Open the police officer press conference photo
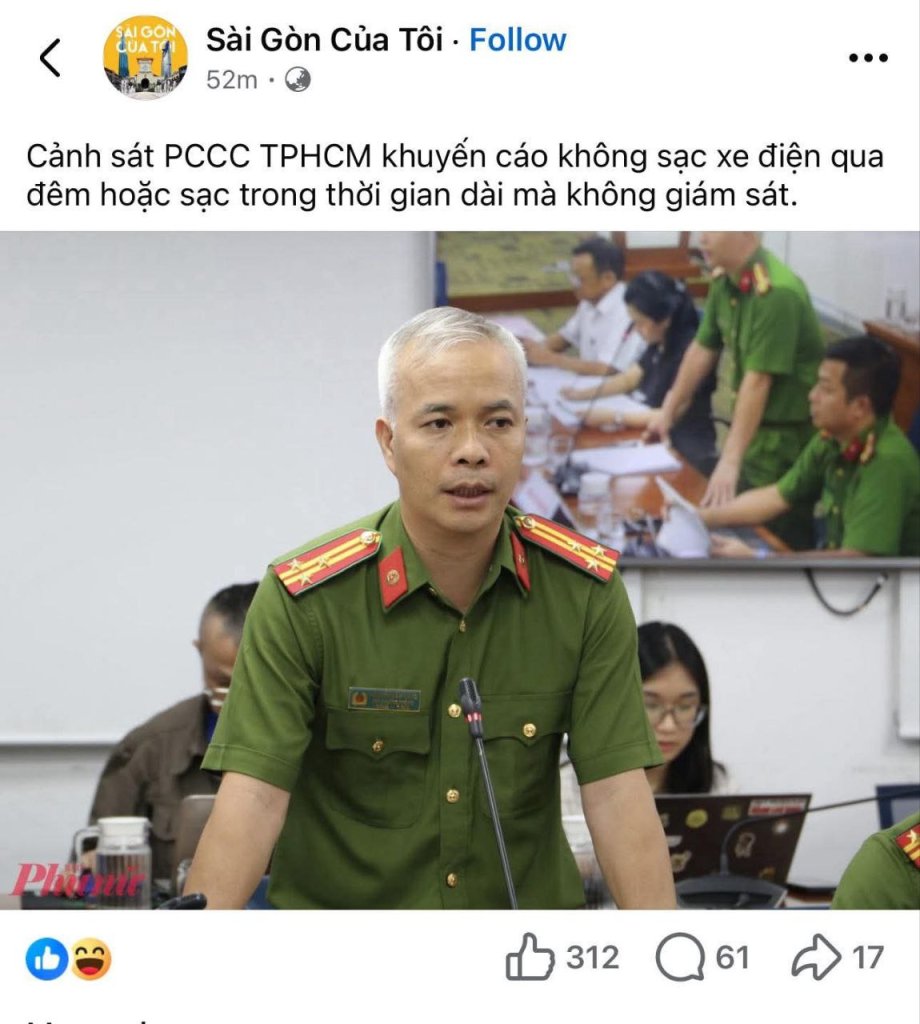The width and height of the screenshot is (920, 1024). coord(460,570)
